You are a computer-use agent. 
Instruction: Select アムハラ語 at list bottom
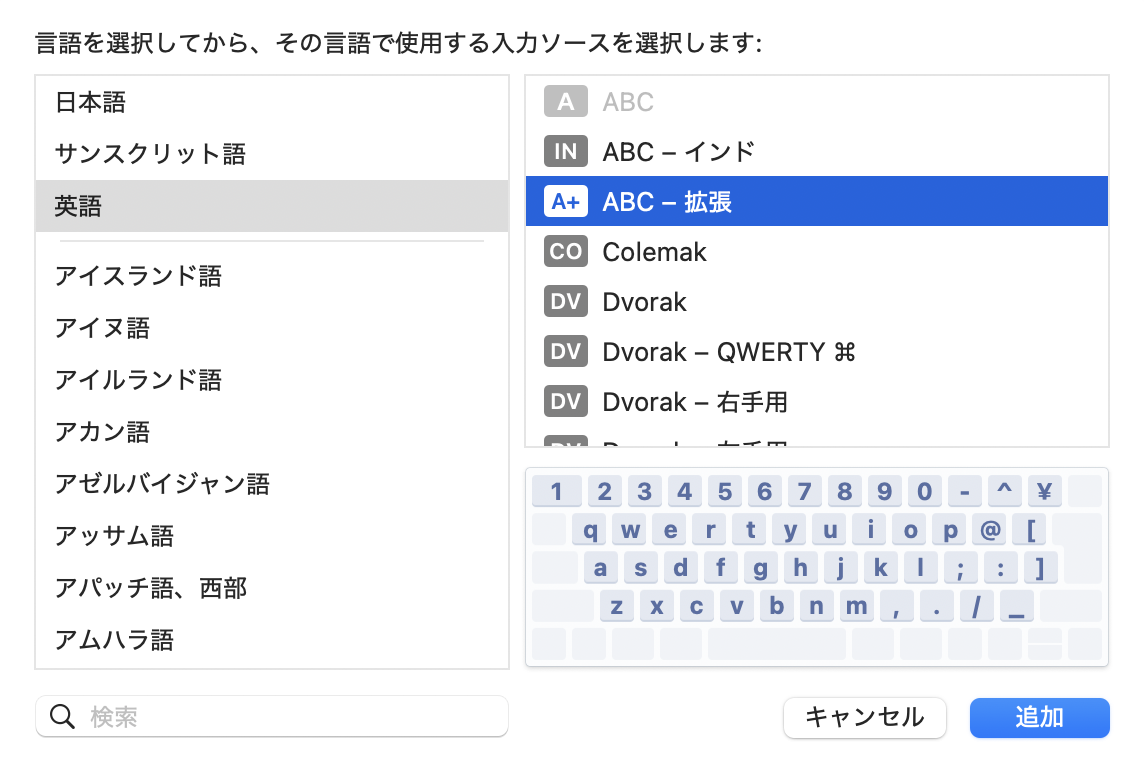point(114,640)
